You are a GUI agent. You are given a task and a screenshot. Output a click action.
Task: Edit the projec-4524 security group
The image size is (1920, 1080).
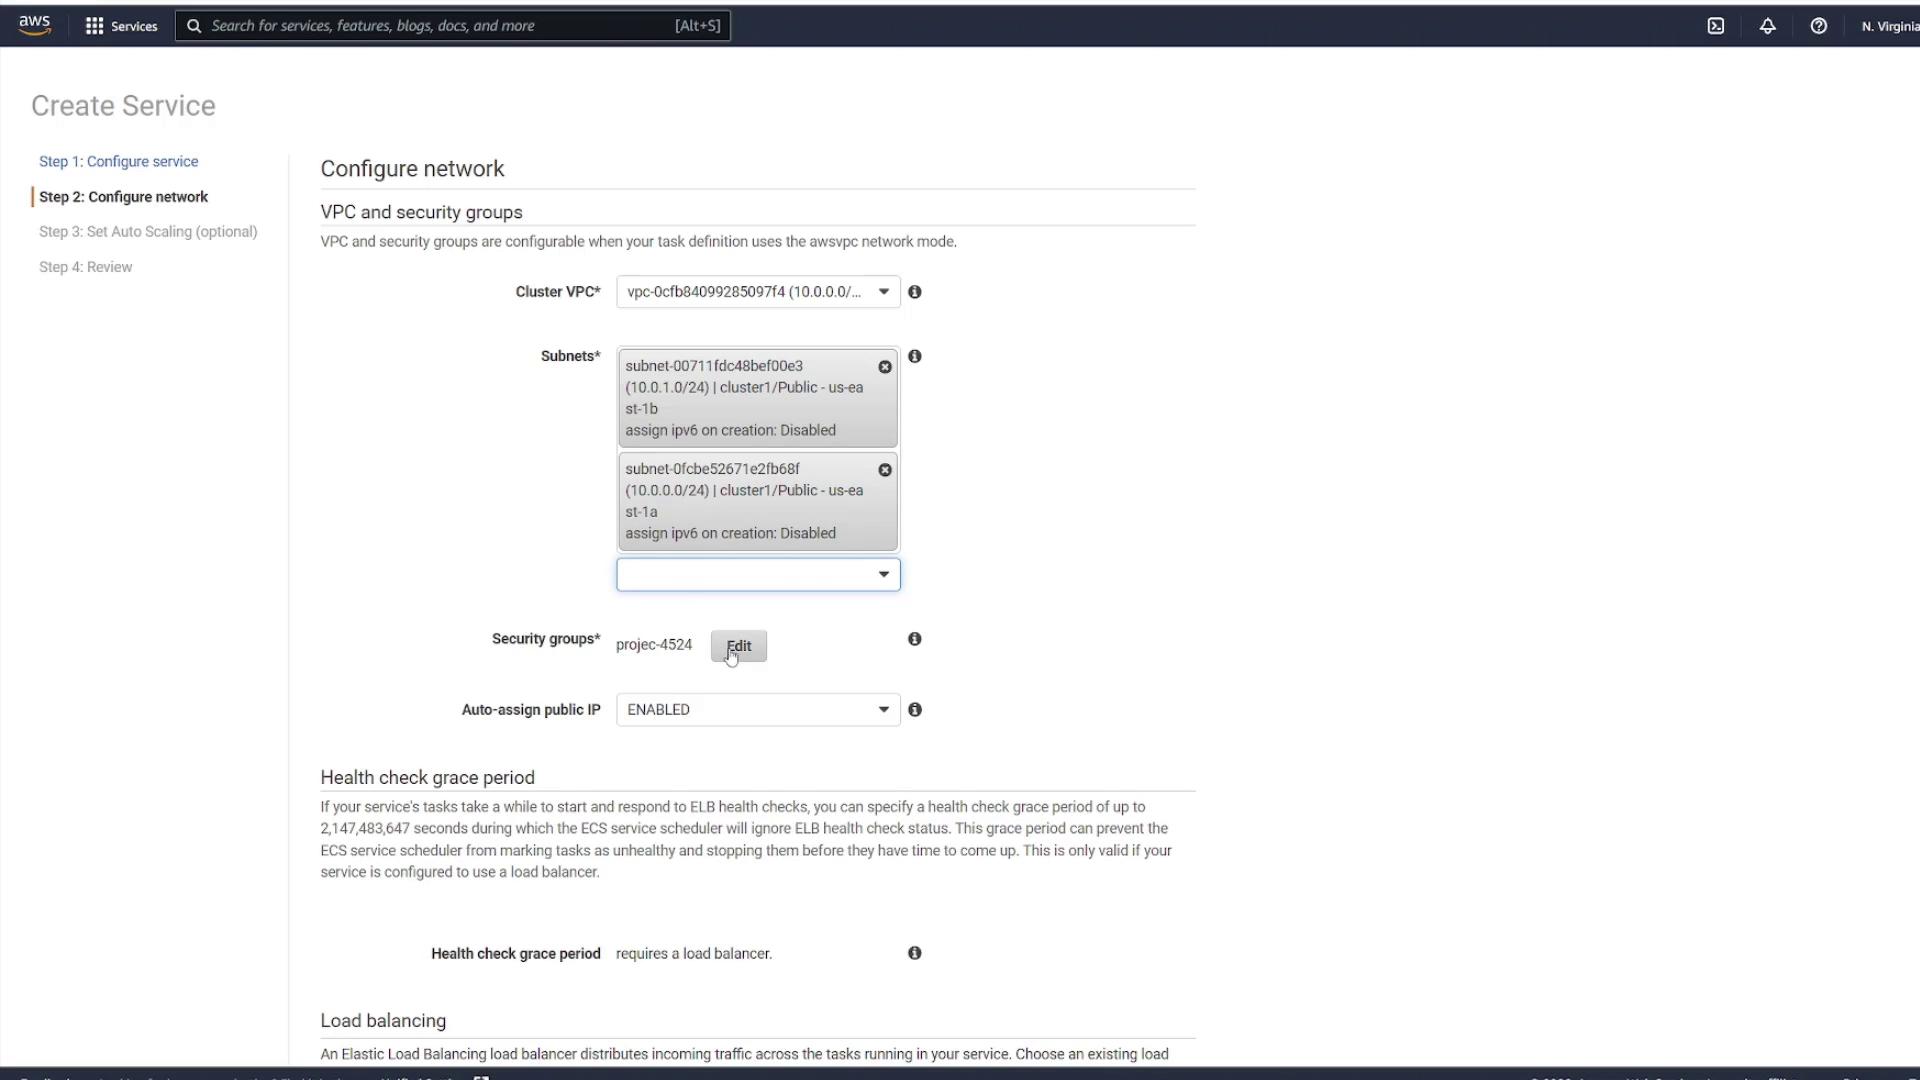click(738, 646)
